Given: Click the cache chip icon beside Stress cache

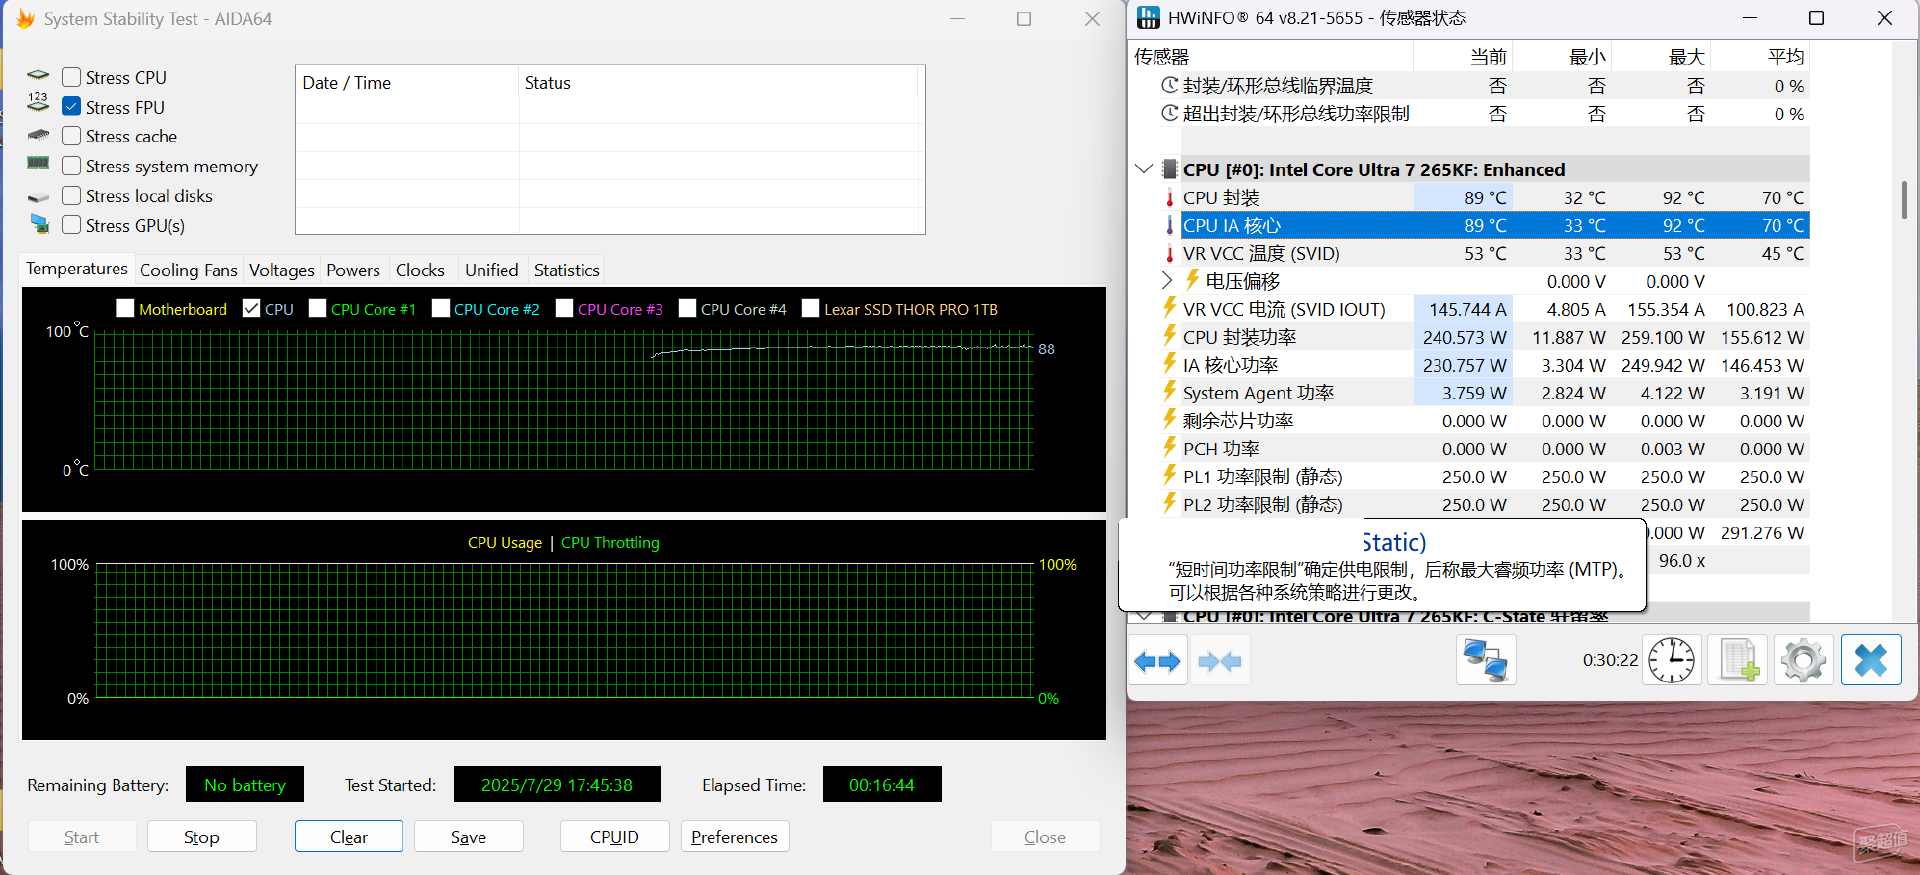Looking at the screenshot, I should pos(38,135).
